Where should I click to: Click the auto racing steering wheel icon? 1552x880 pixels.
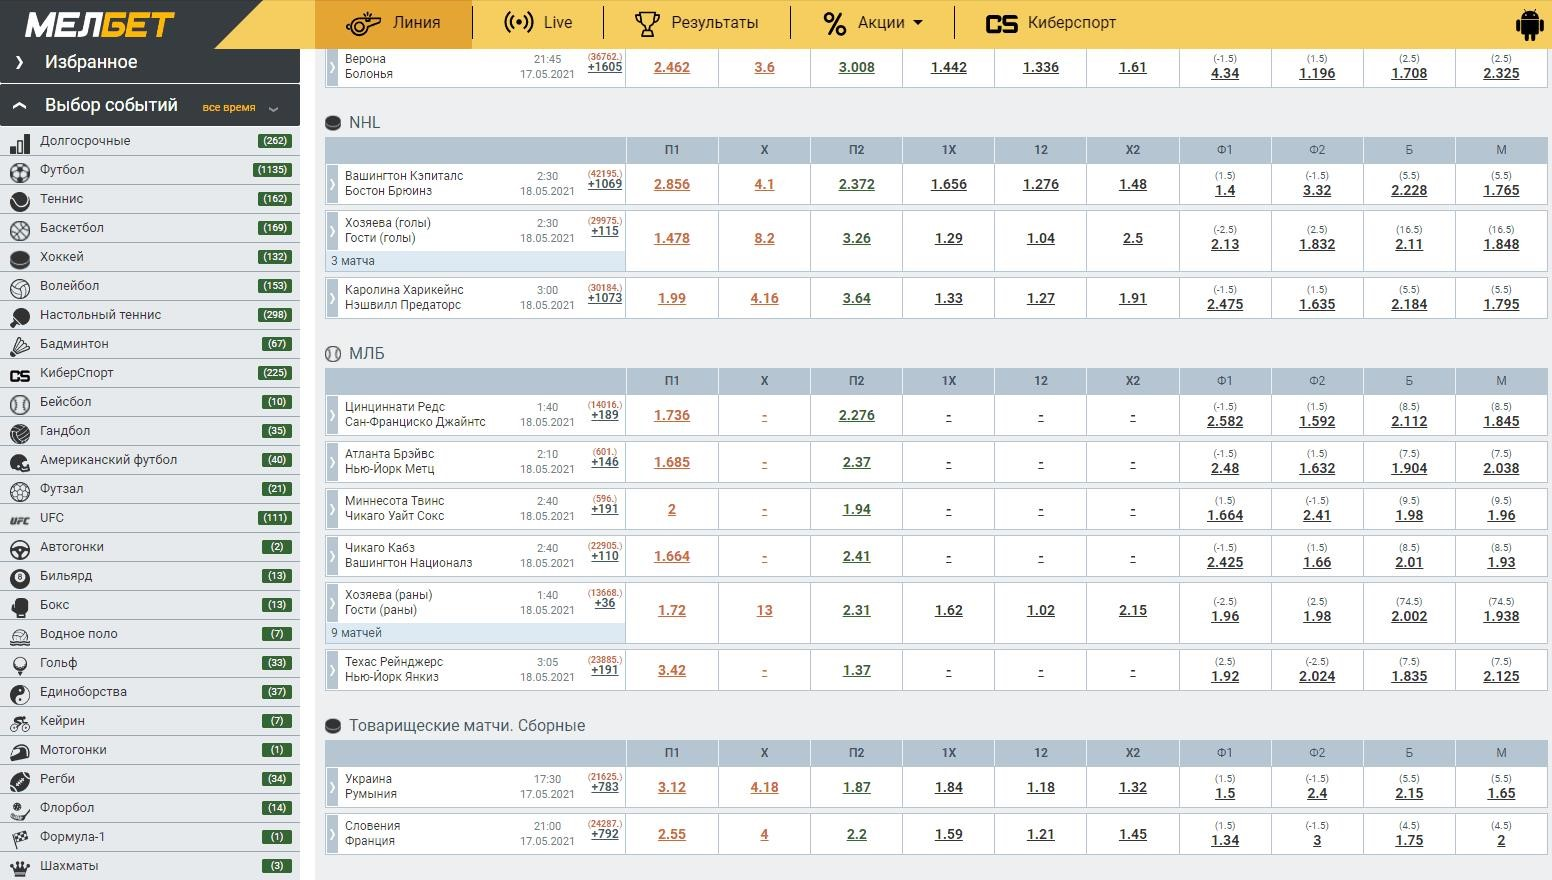pos(19,548)
